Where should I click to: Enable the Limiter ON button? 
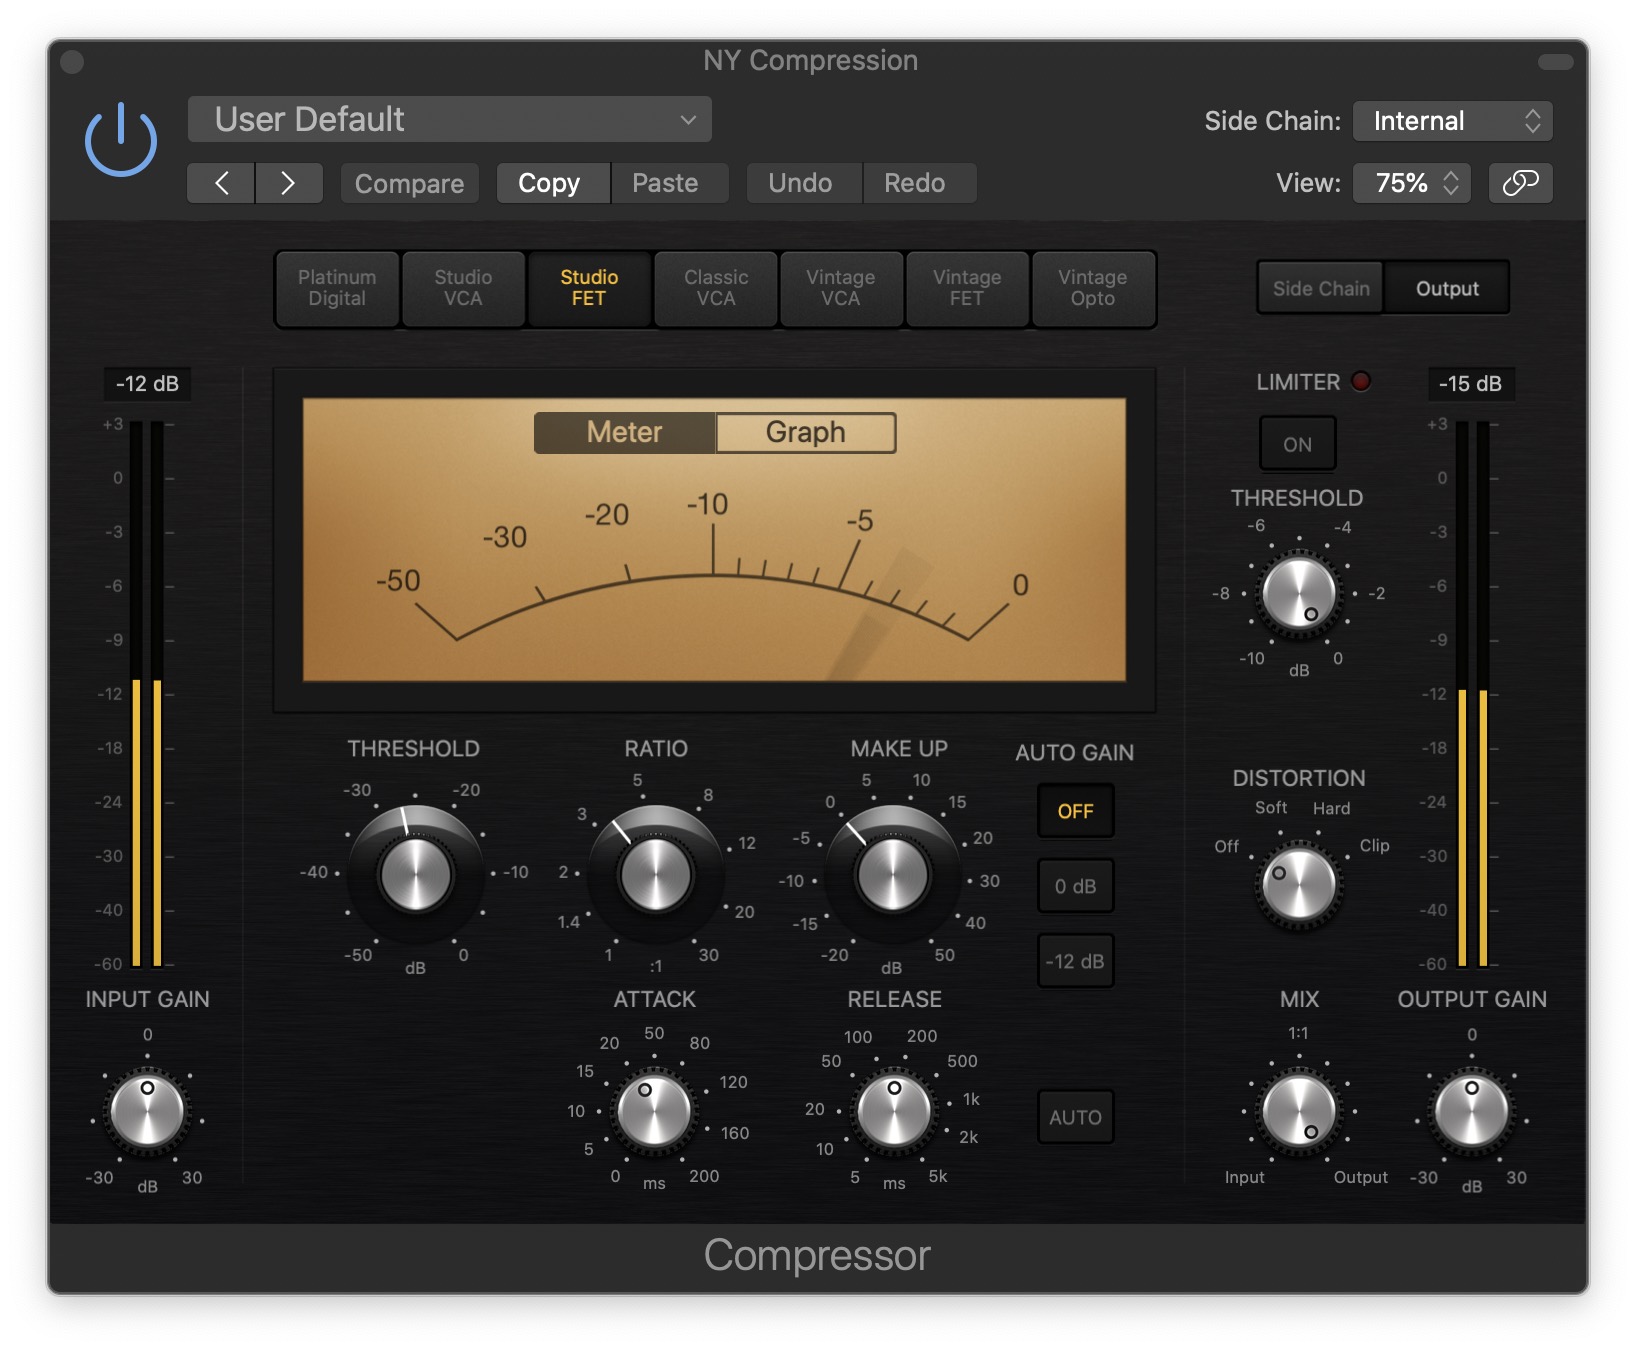point(1297,444)
